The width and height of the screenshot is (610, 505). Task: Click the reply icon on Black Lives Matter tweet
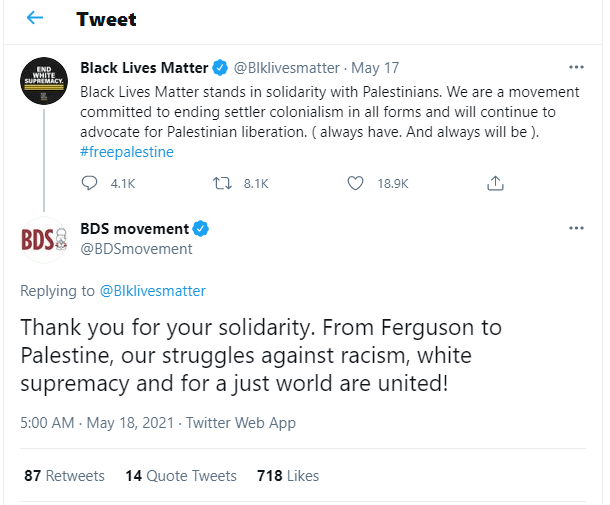89,183
